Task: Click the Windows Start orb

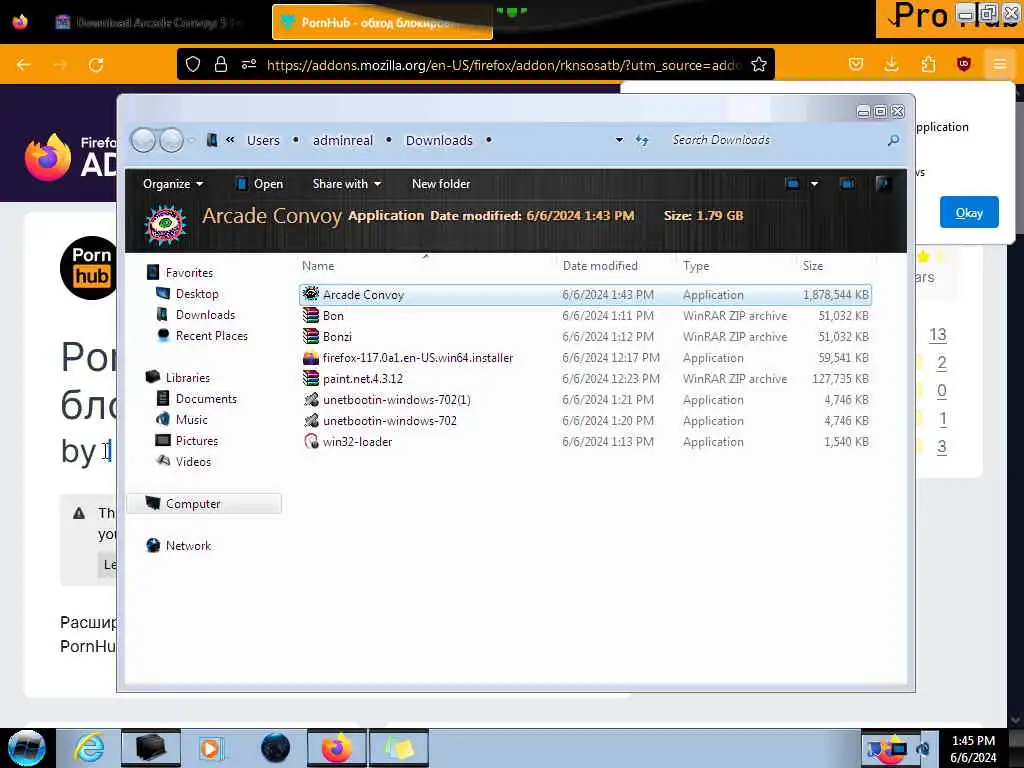Action: tap(27, 748)
